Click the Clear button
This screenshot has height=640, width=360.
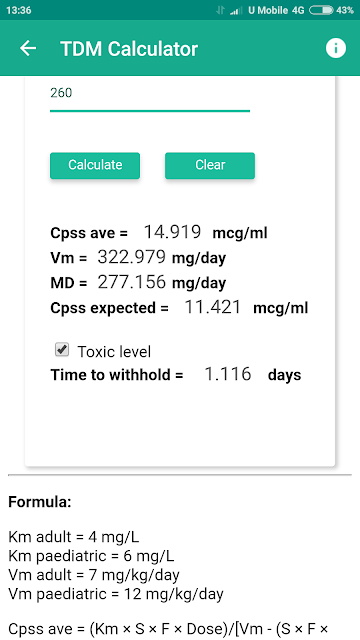coord(210,165)
